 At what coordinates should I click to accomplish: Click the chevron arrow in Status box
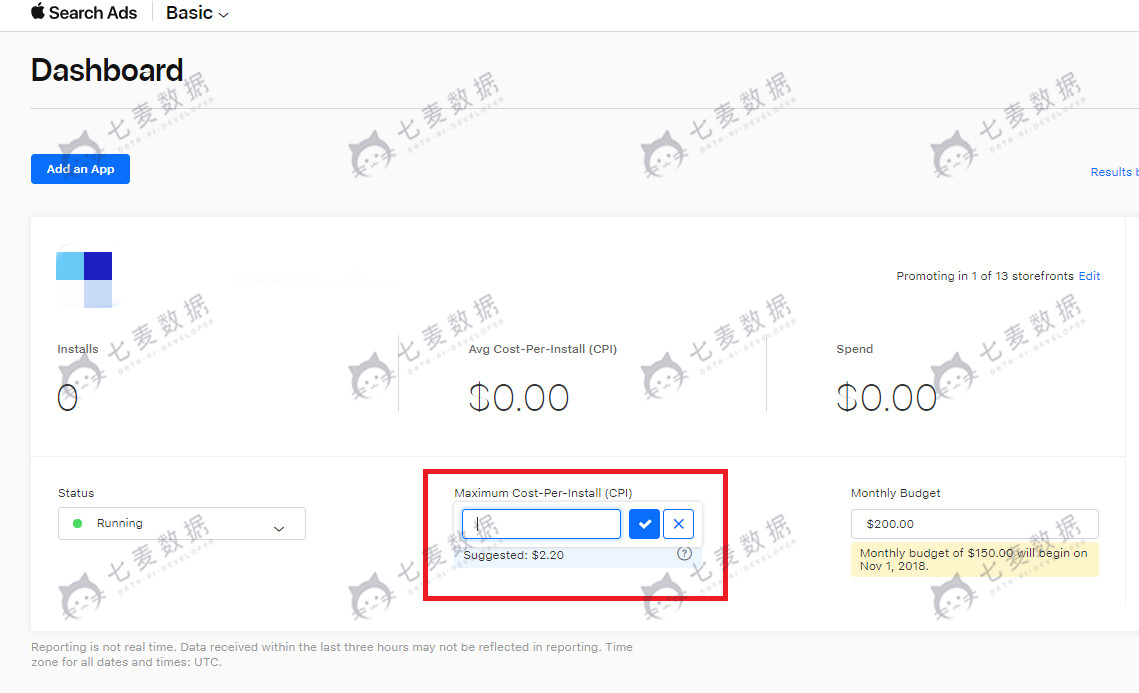(x=279, y=527)
